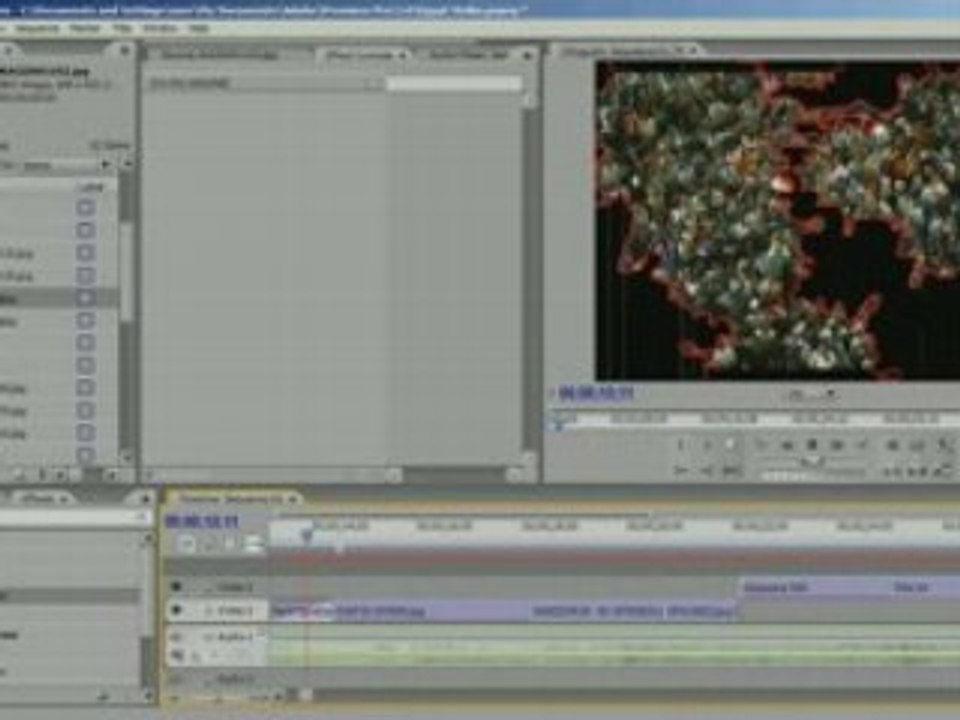Switch to the Effect Controls tab
Screen dimensions: 960x720
tap(363, 55)
